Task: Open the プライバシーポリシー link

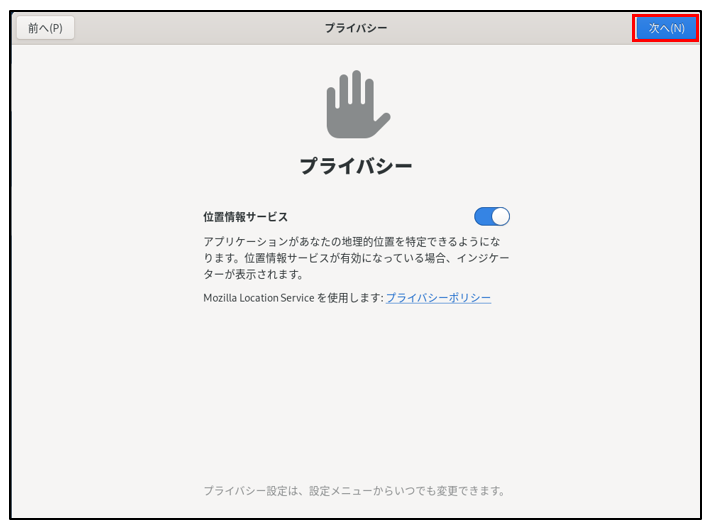Action: 438,298
